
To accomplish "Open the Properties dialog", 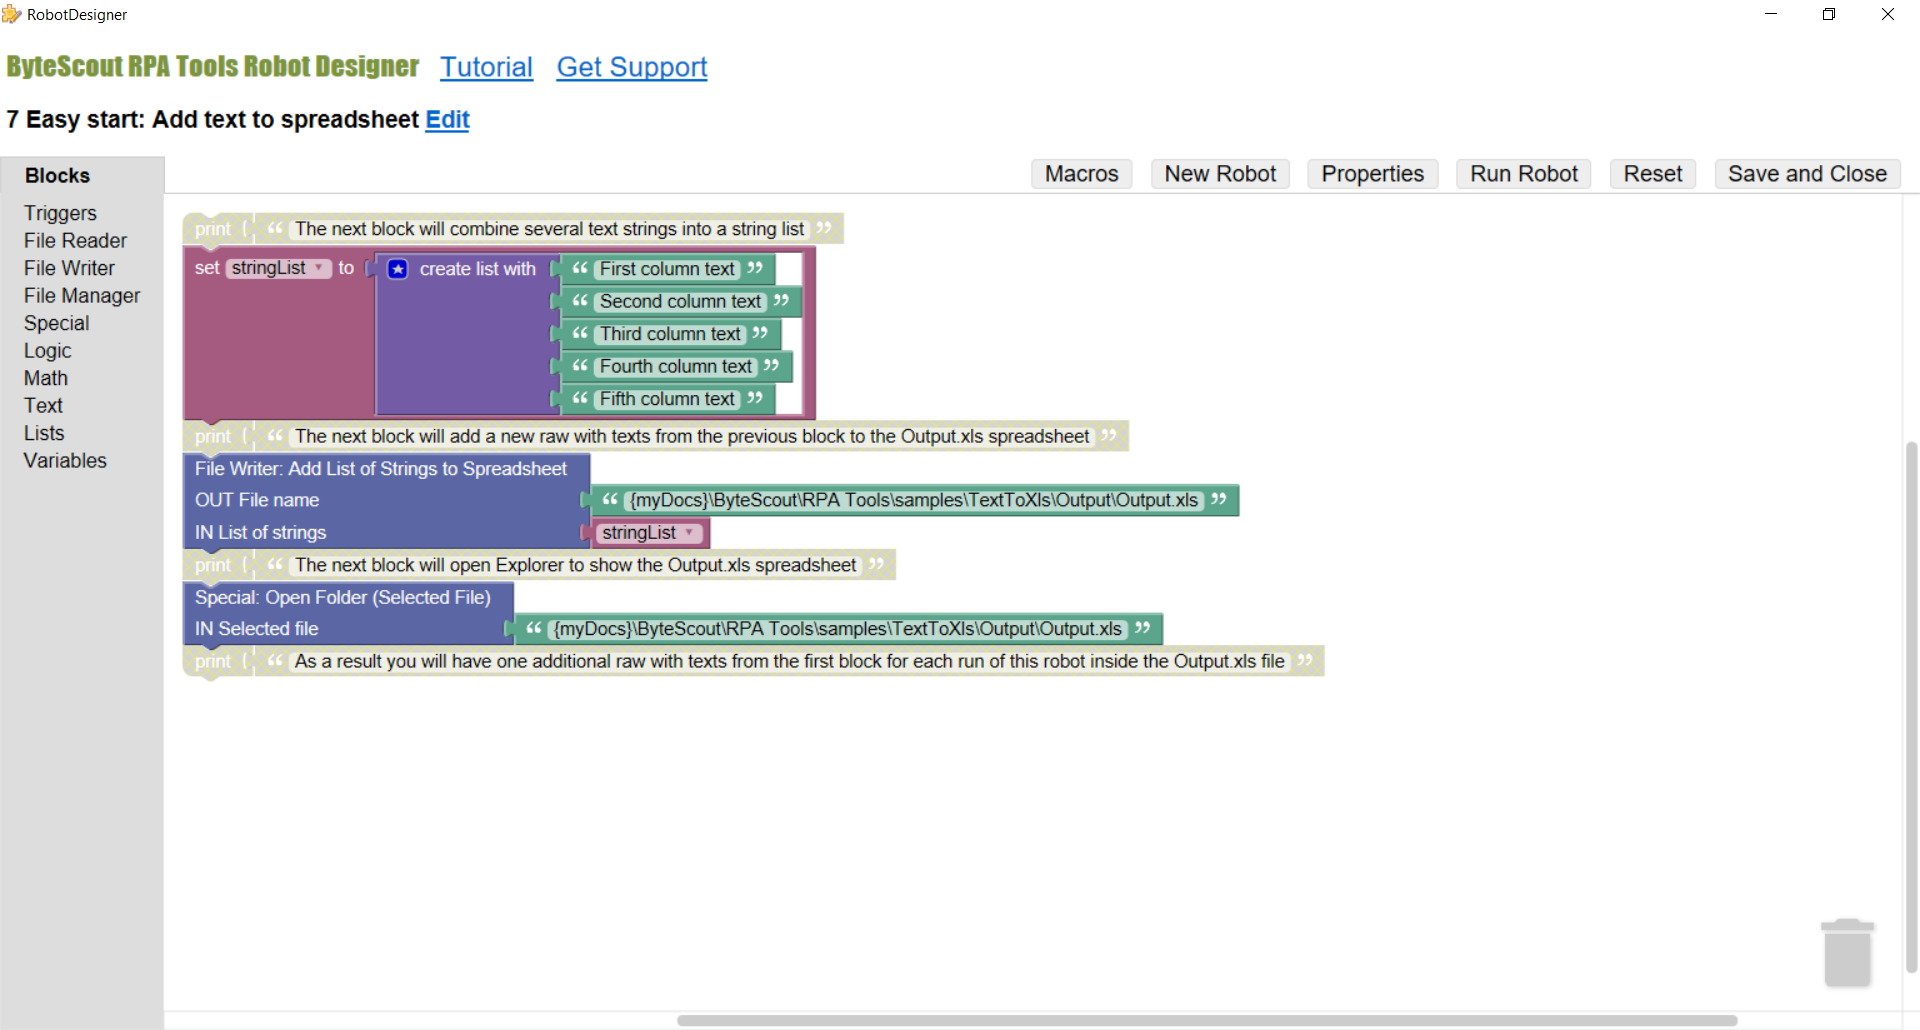I will [x=1372, y=173].
